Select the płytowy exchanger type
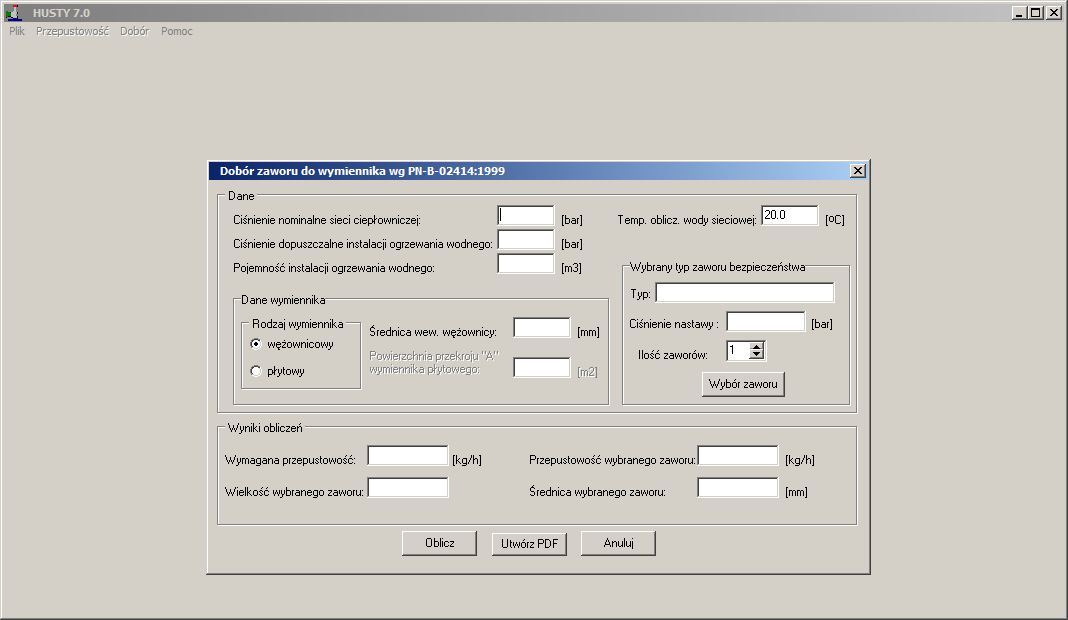This screenshot has height=620, width=1068. (256, 371)
